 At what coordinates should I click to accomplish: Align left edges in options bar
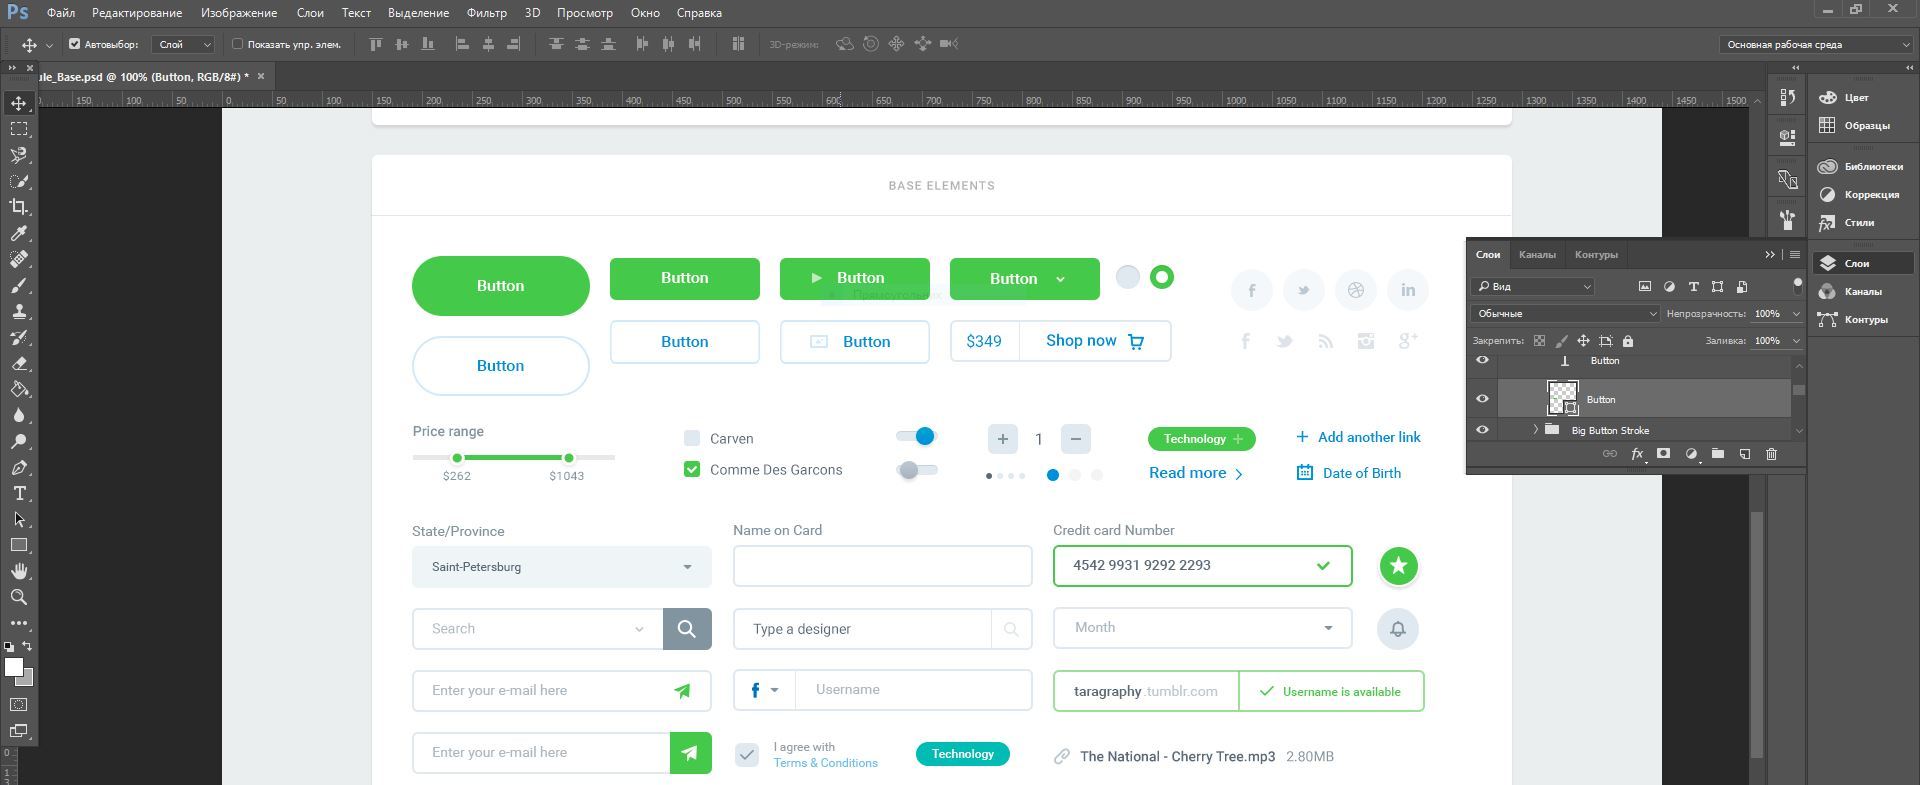tap(462, 44)
